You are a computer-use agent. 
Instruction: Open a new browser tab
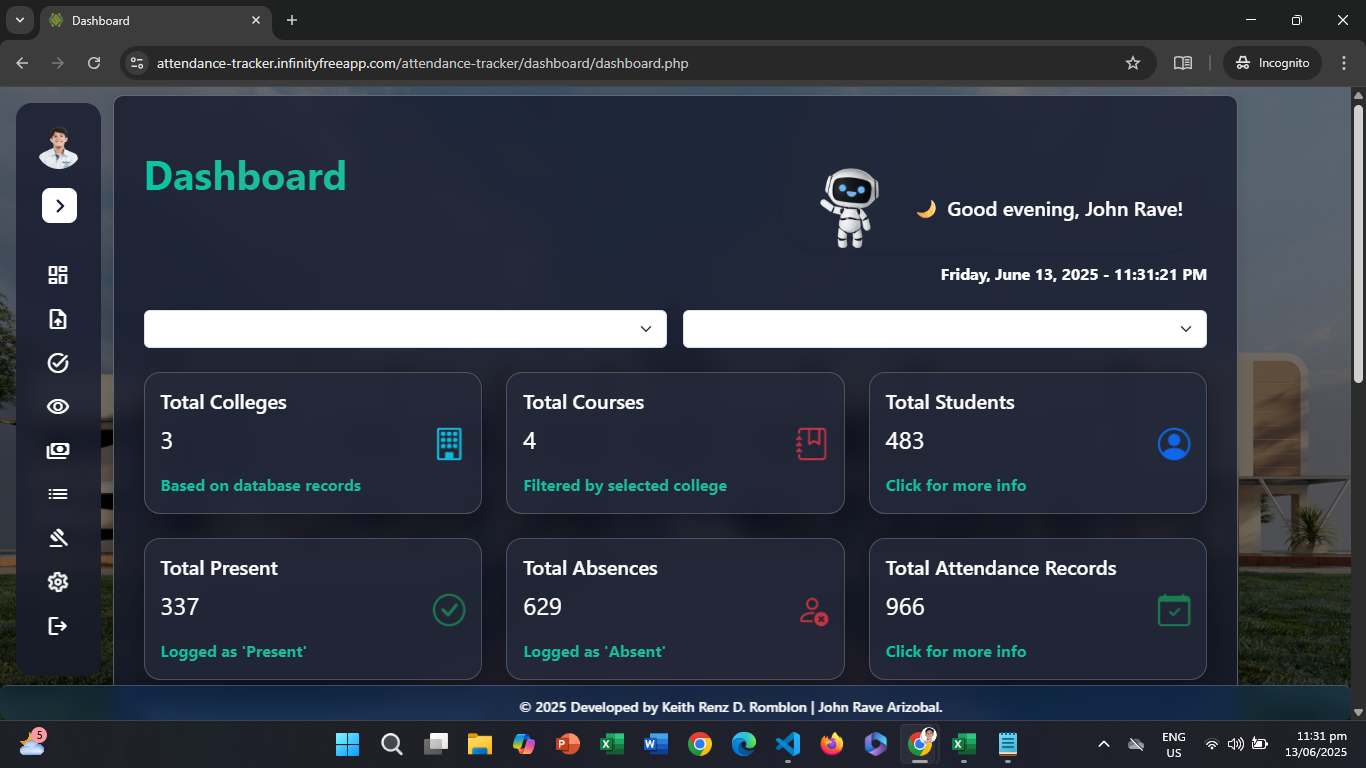point(292,20)
